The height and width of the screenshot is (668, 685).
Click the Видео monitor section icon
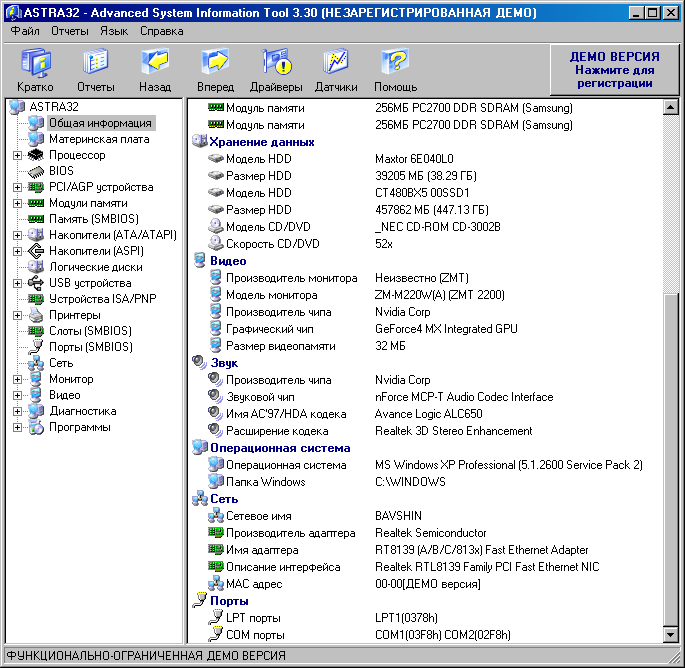[200, 260]
